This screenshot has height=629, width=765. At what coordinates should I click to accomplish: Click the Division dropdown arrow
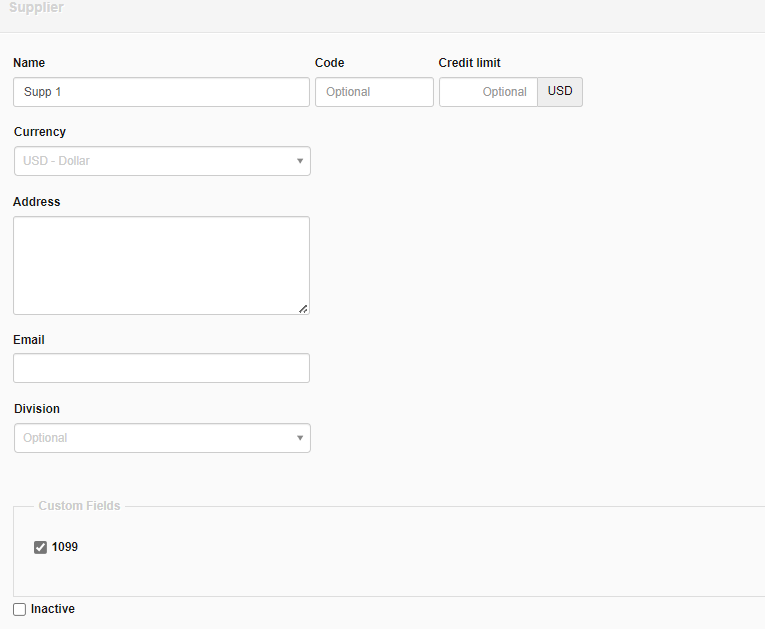coord(300,438)
